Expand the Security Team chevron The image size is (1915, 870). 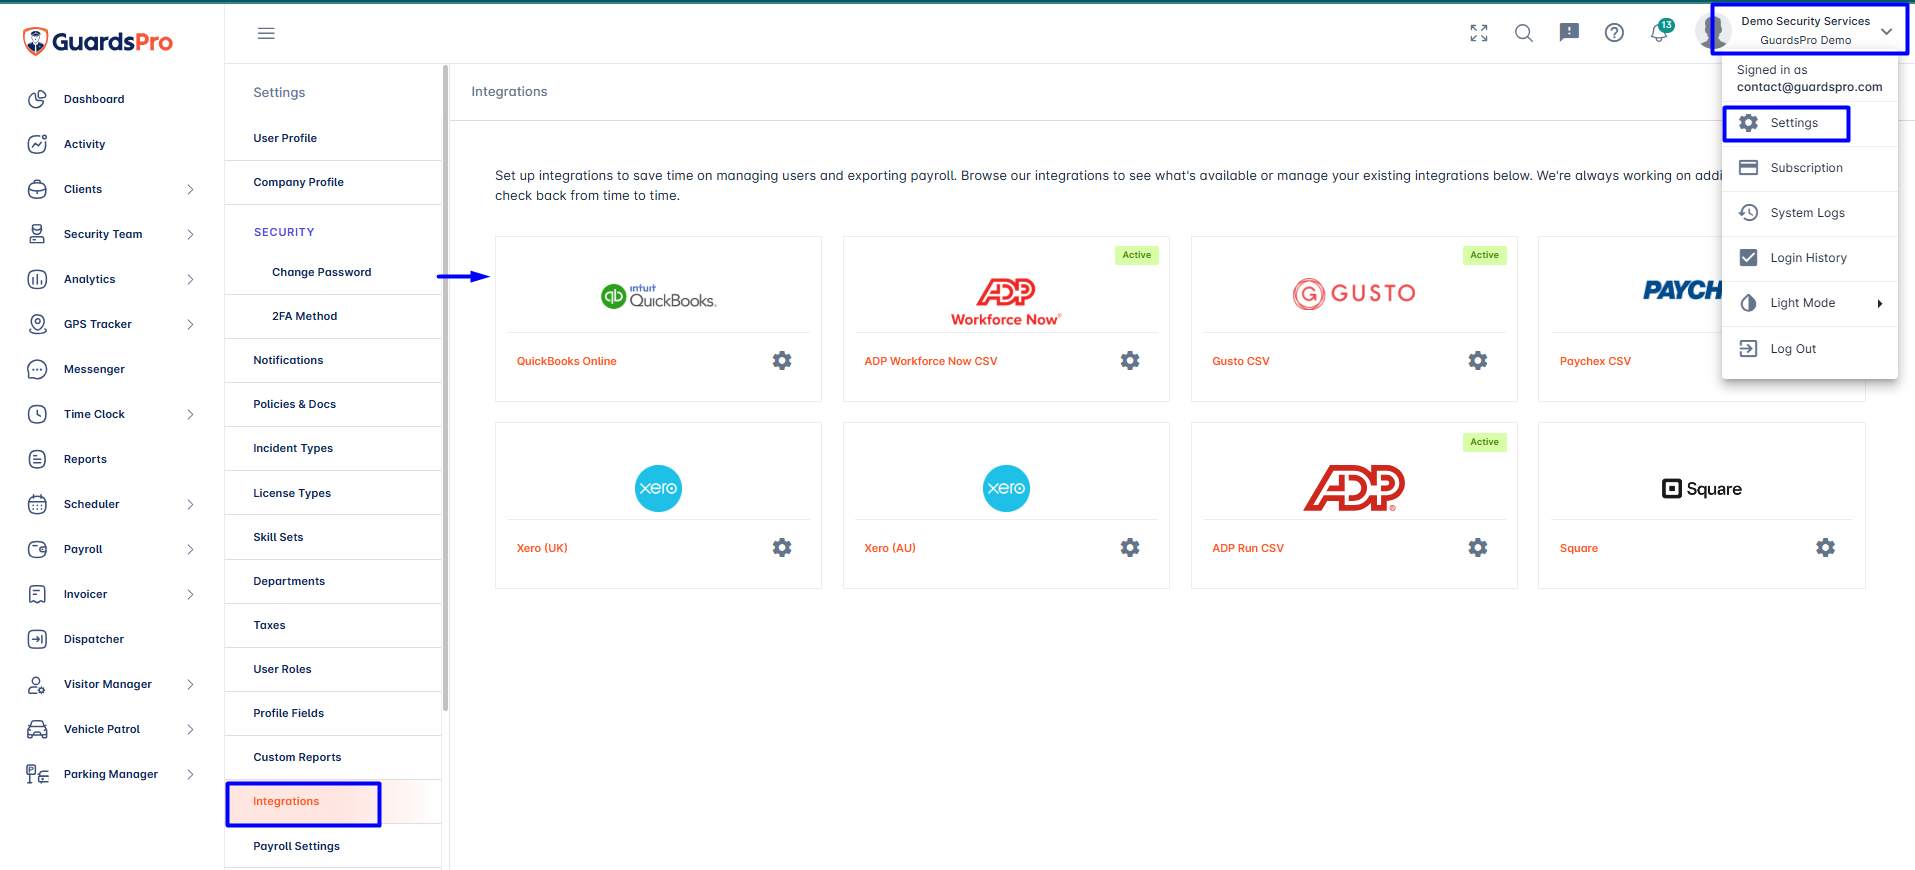(x=190, y=234)
